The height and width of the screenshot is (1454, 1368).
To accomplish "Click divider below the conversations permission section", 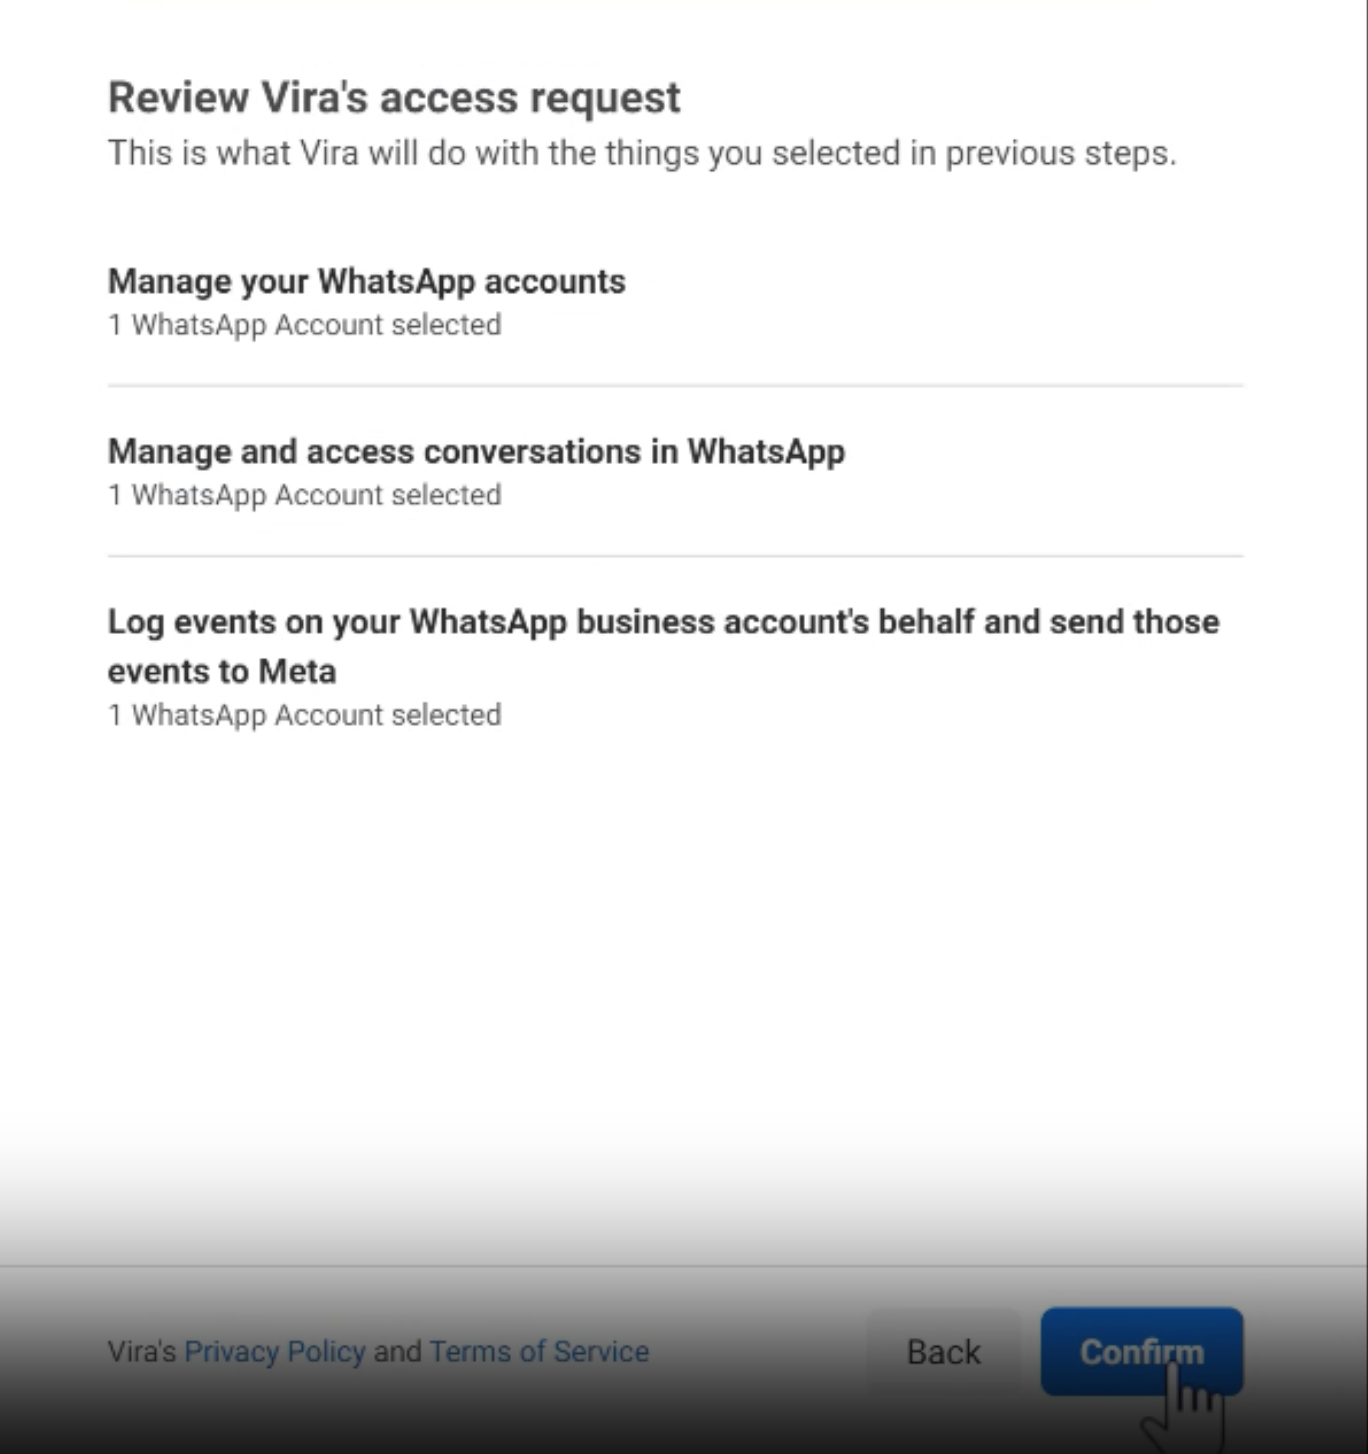I will pos(675,556).
